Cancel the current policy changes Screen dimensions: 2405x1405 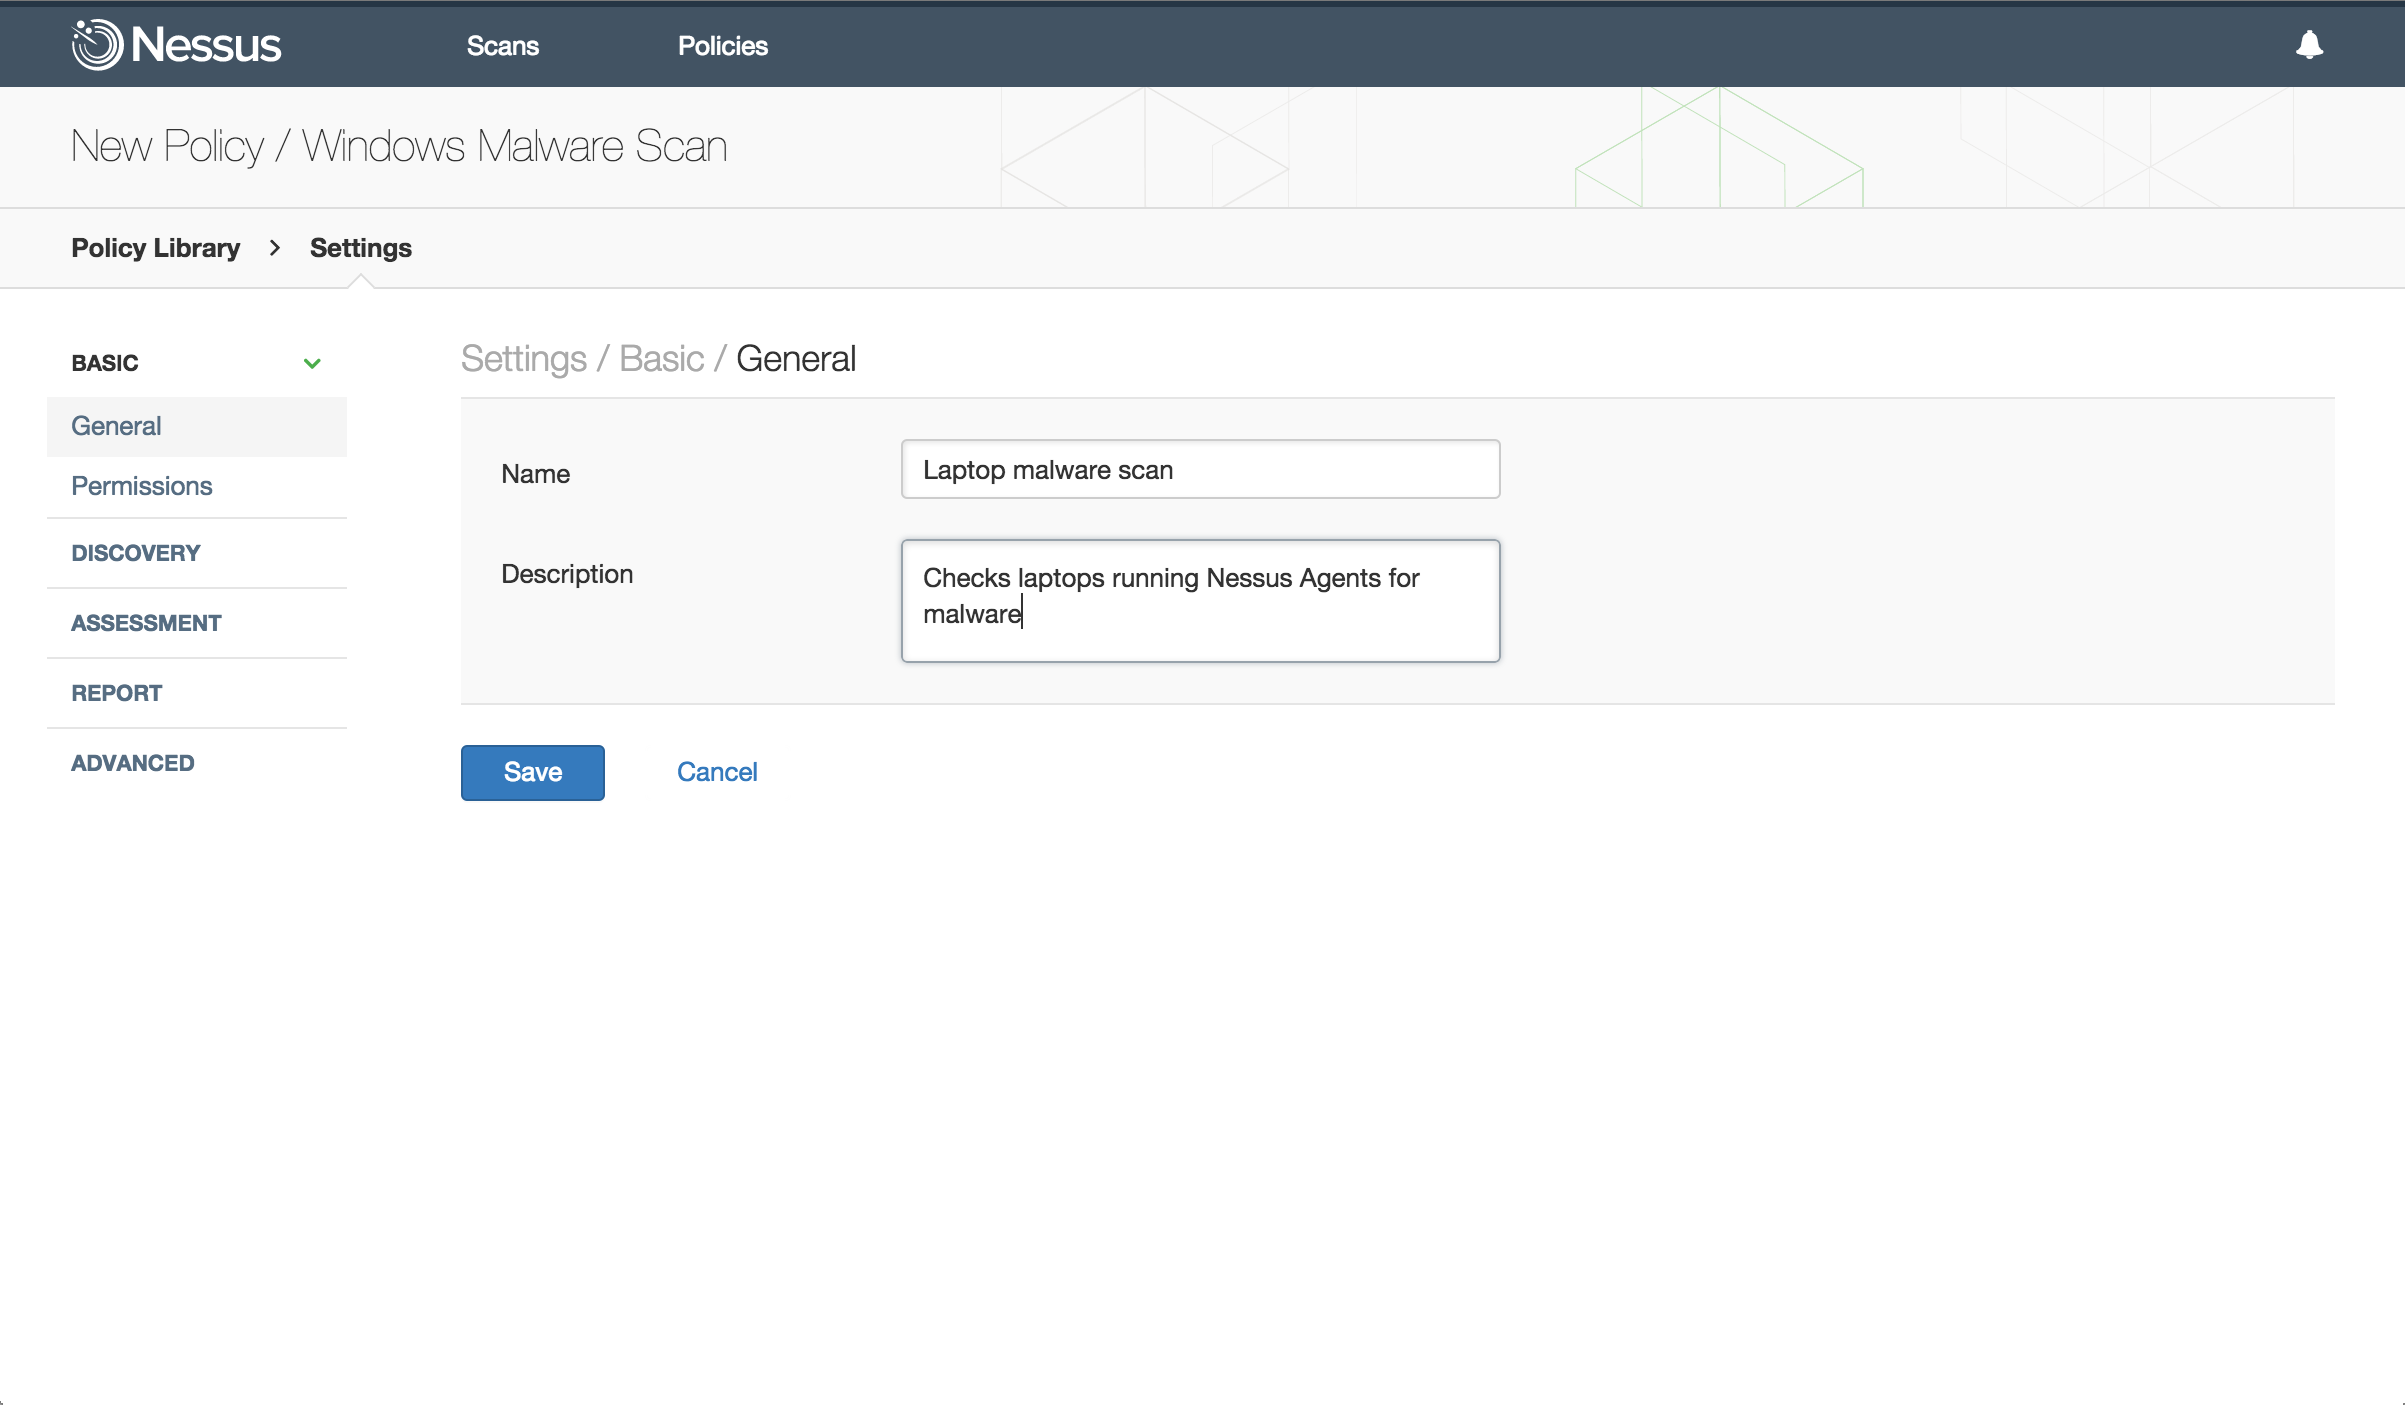tap(716, 771)
